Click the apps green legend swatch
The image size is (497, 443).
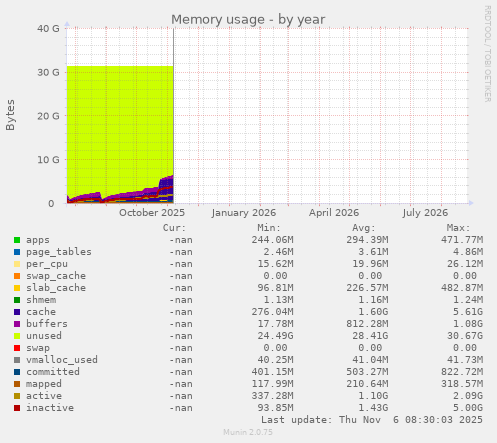[17, 240]
